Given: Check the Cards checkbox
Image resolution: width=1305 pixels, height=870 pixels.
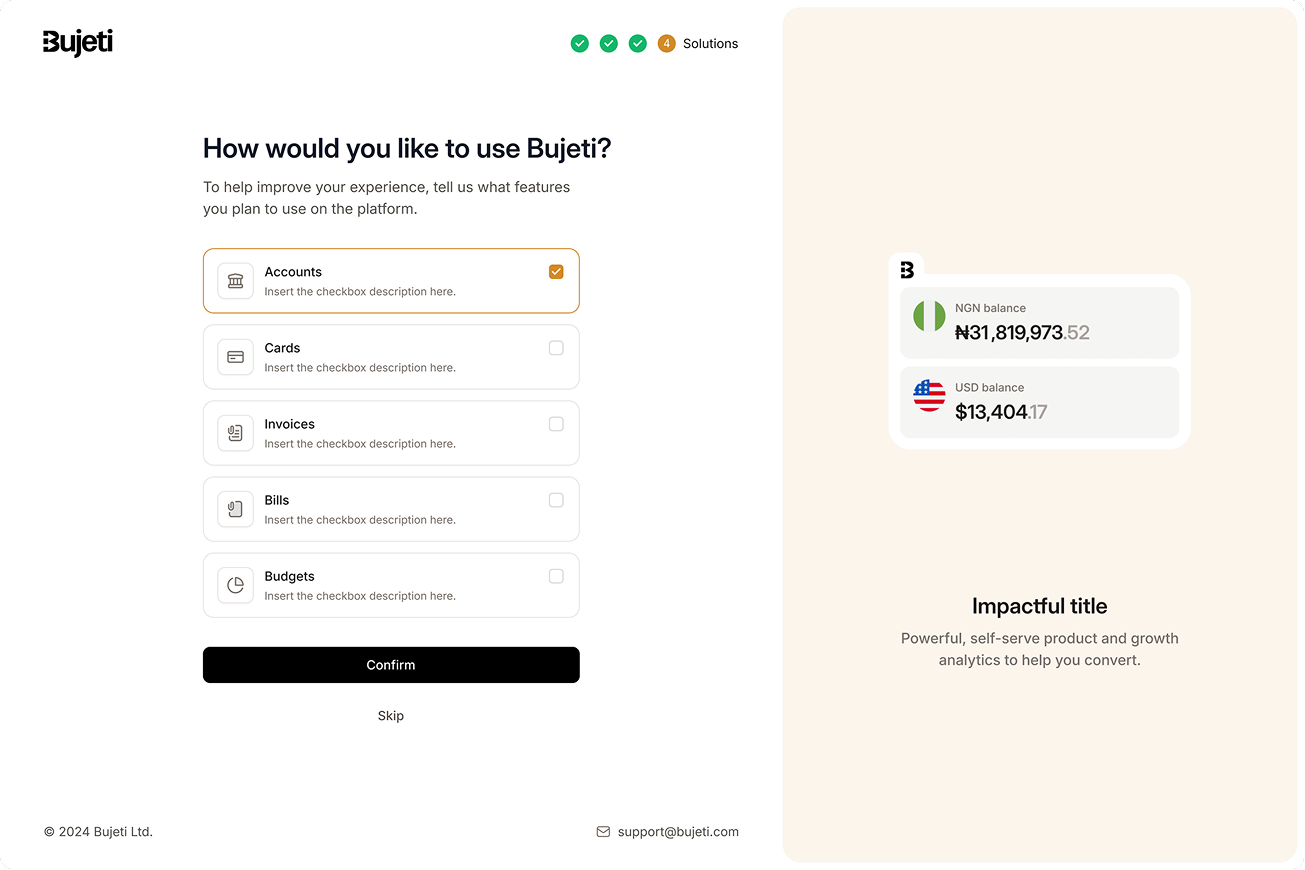Looking at the screenshot, I should click(556, 348).
